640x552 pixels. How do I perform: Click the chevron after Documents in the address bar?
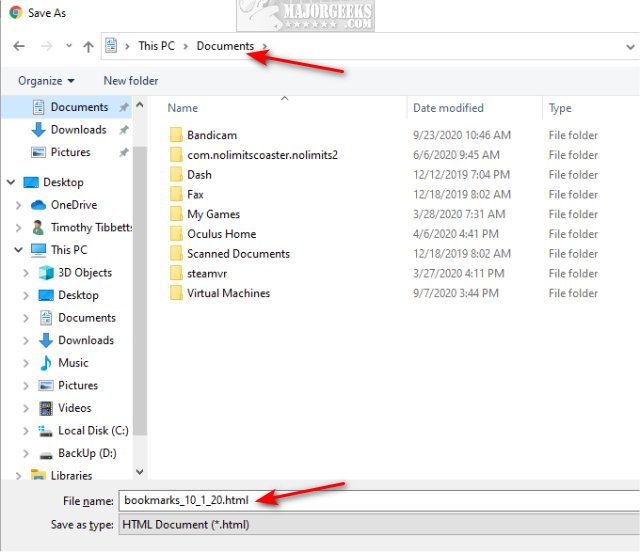click(x=265, y=46)
